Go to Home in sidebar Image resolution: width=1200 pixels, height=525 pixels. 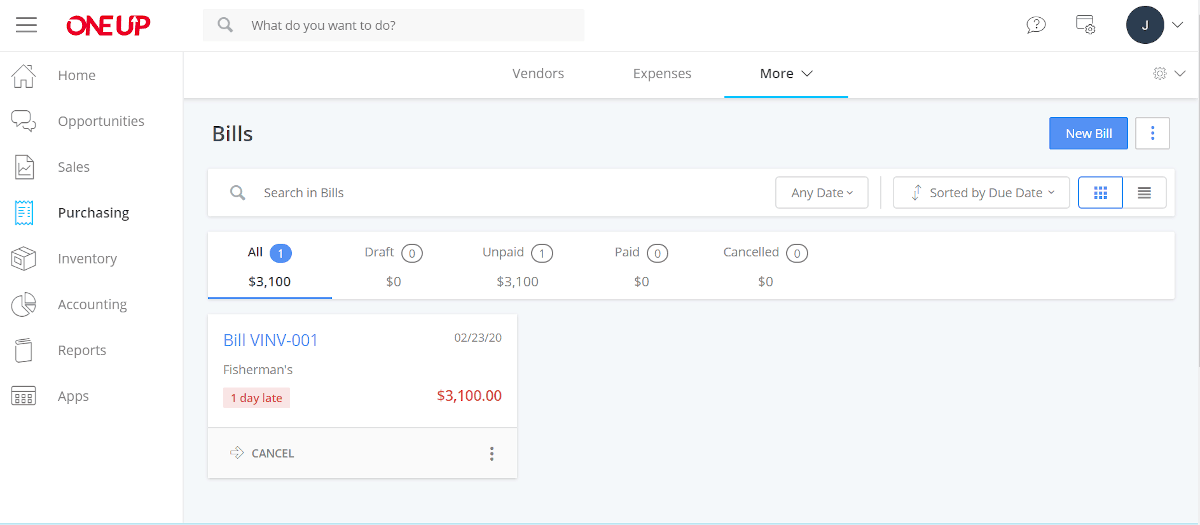[x=77, y=75]
